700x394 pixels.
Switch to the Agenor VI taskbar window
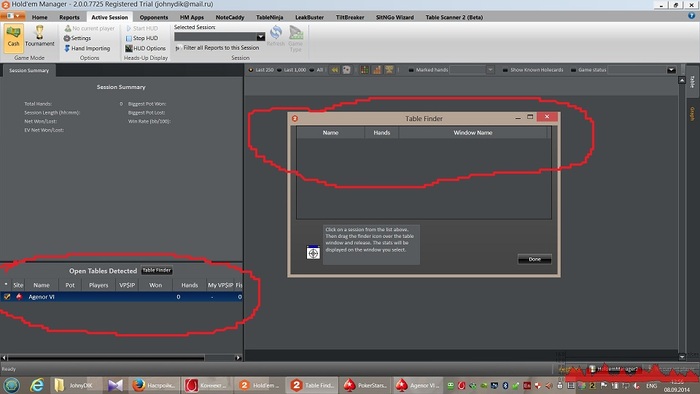418,385
